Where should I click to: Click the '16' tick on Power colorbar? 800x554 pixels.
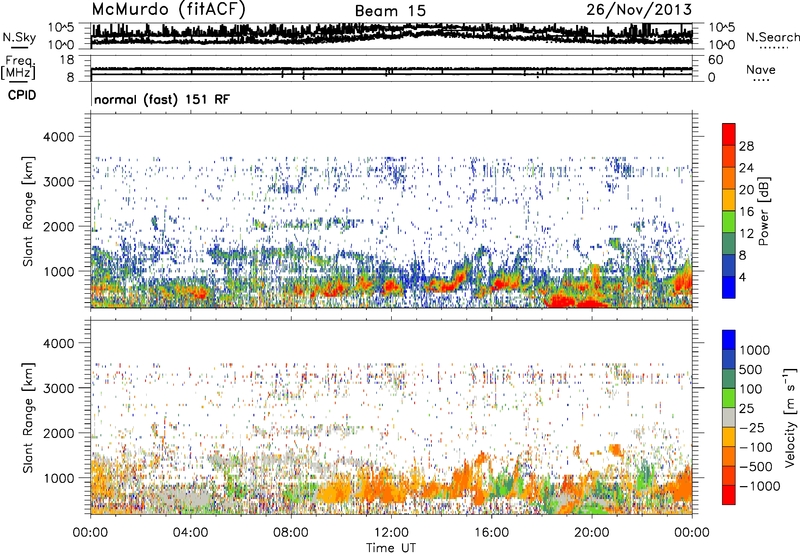click(x=746, y=212)
